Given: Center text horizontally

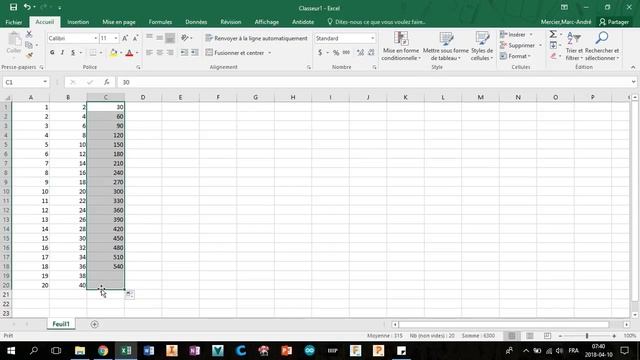Looking at the screenshot, I should point(160,53).
